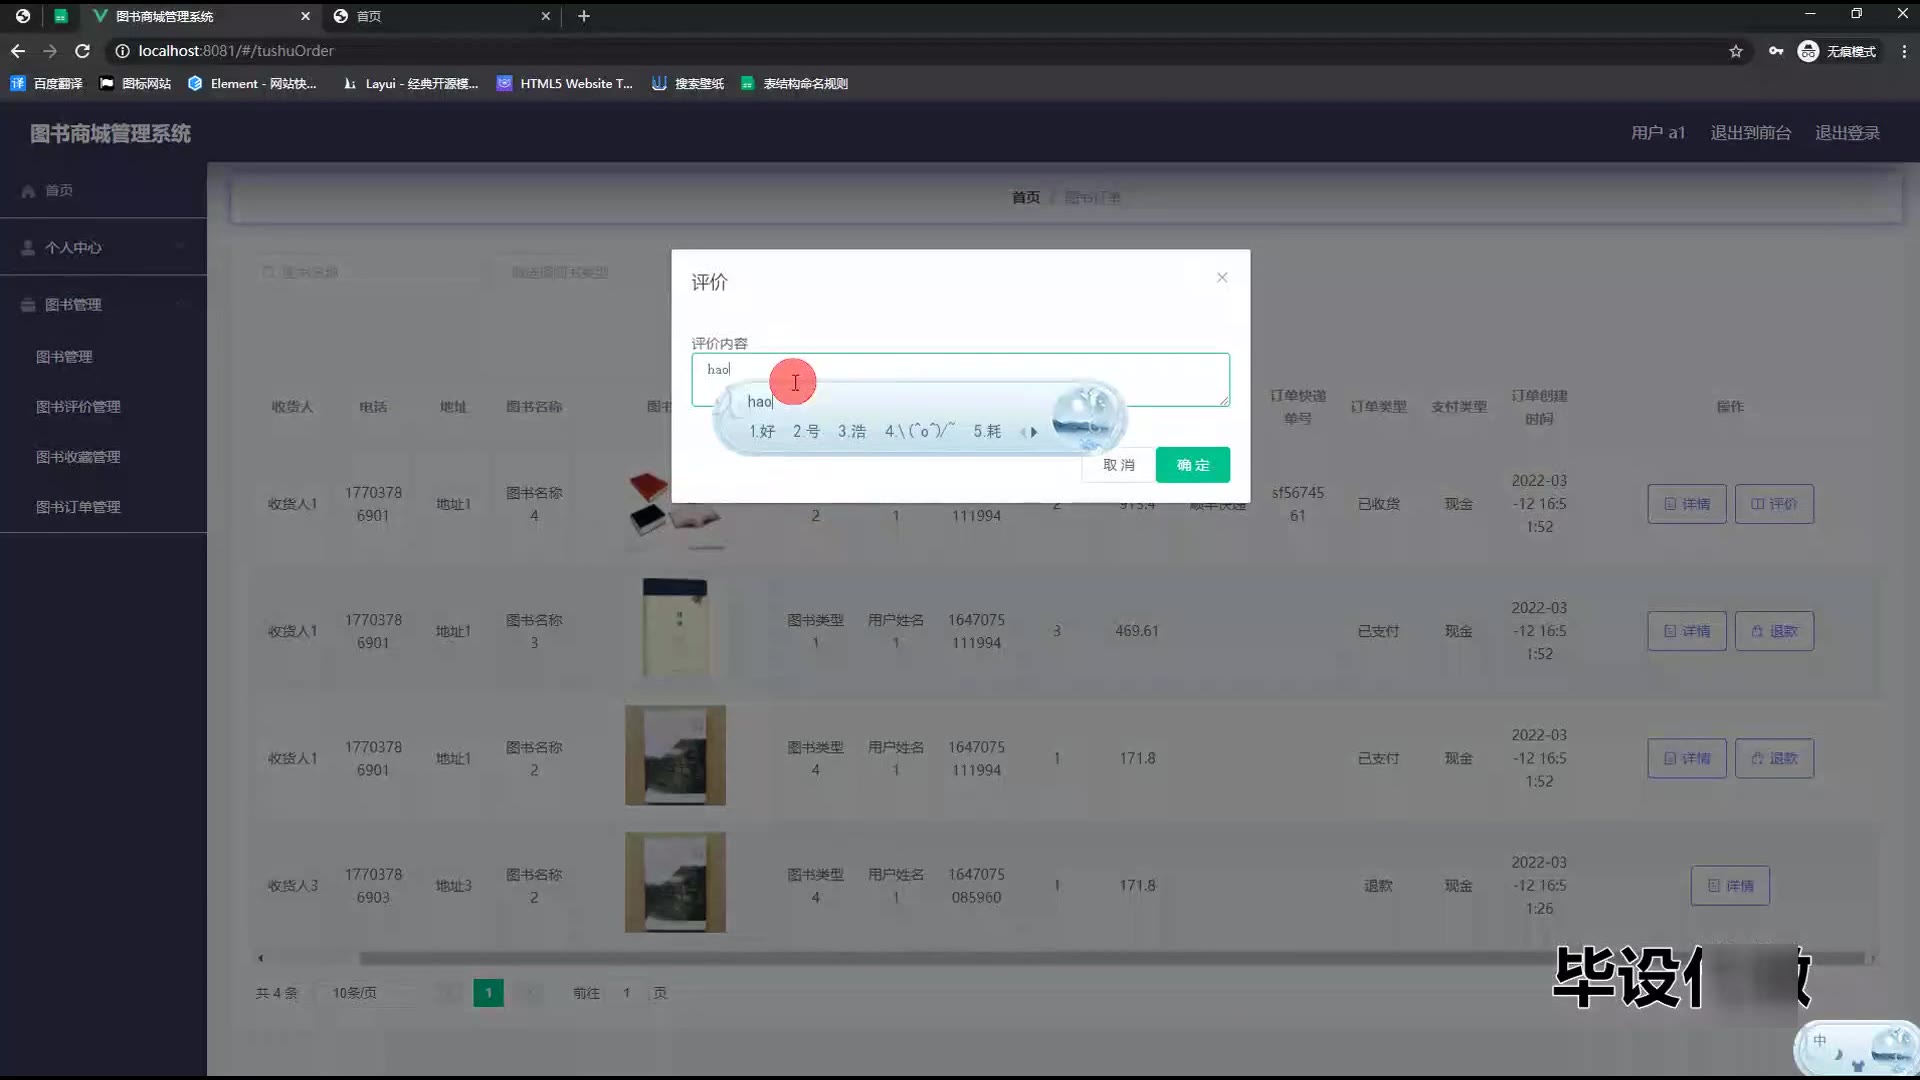Image resolution: width=1920 pixels, height=1080 pixels.
Task: Click the 无痕模式 incognito indicator
Action: click(1837, 51)
